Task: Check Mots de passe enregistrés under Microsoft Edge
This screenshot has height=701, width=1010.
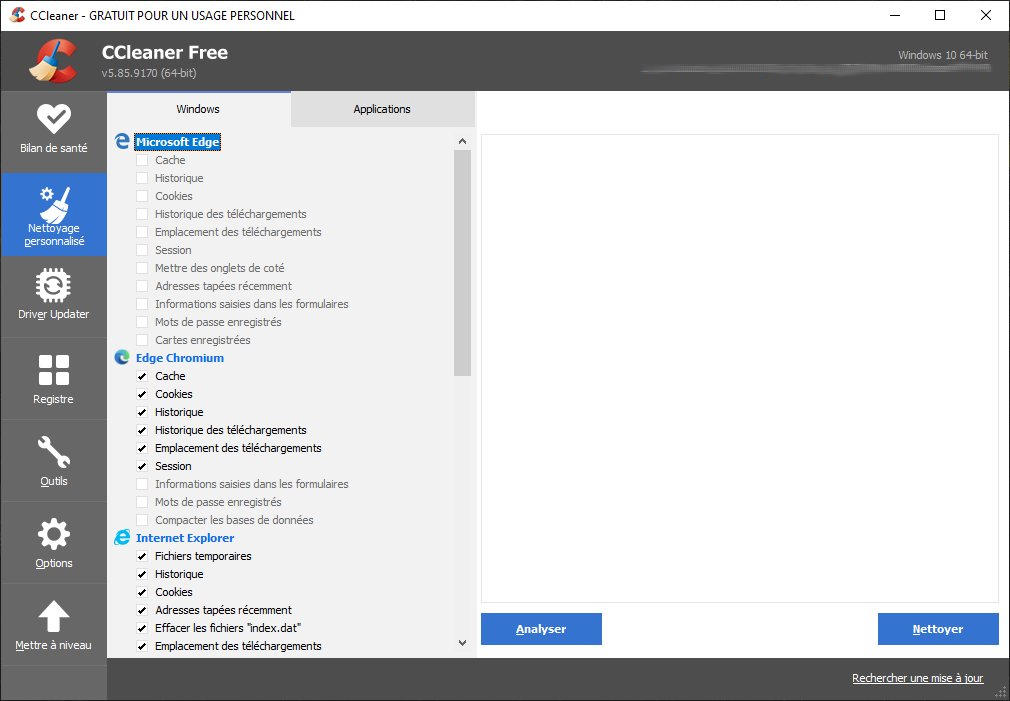Action: click(x=142, y=322)
